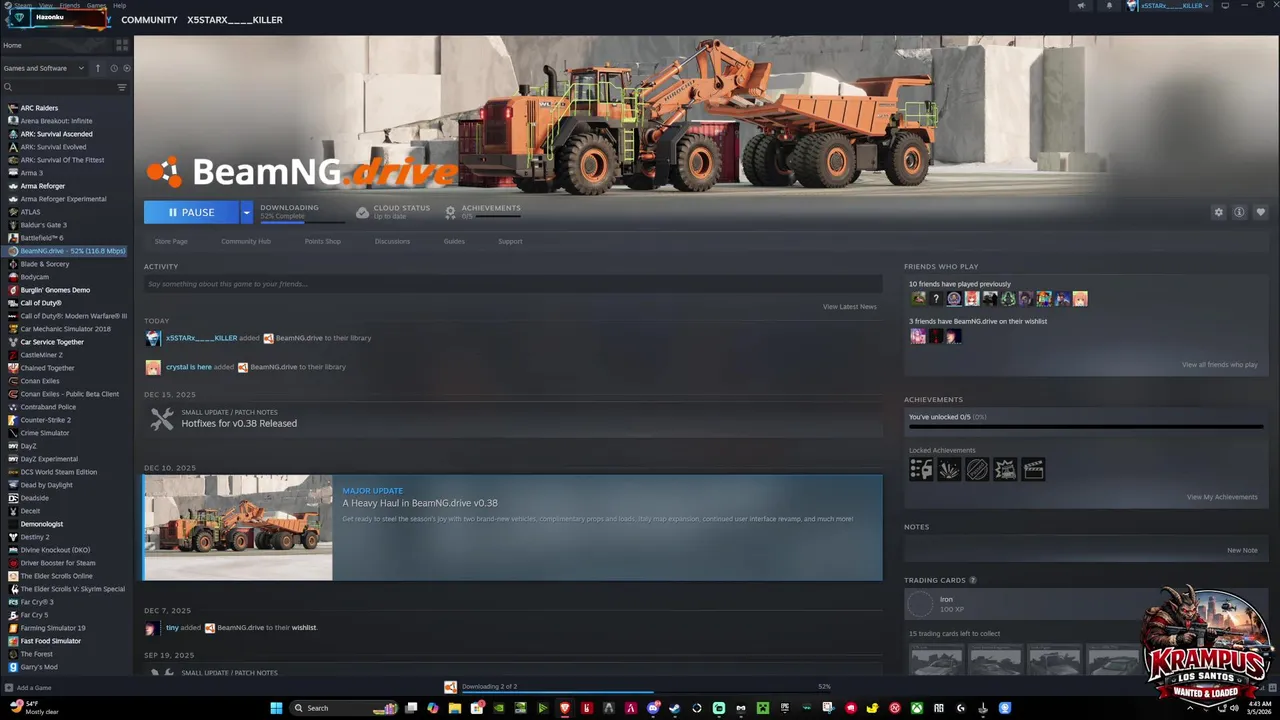The image size is (1280, 720).
Task: Show recent games clock filter
Action: (x=113, y=68)
